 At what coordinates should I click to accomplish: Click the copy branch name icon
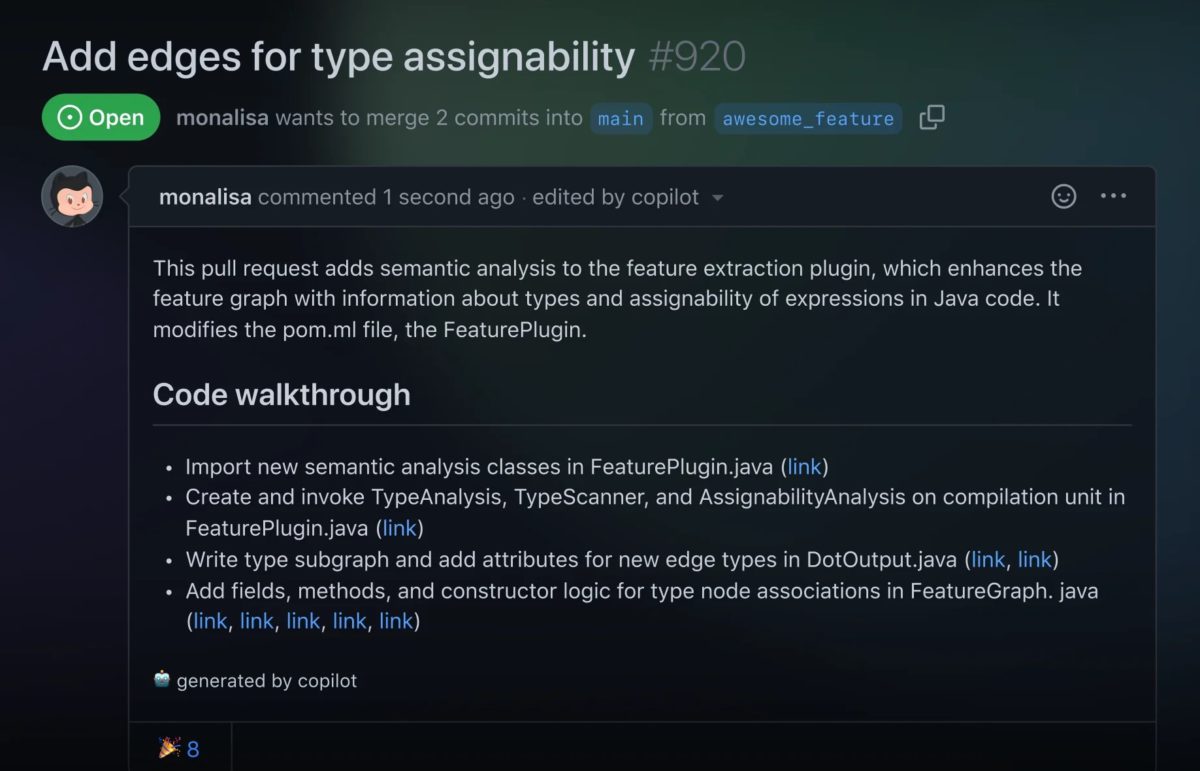click(932, 118)
